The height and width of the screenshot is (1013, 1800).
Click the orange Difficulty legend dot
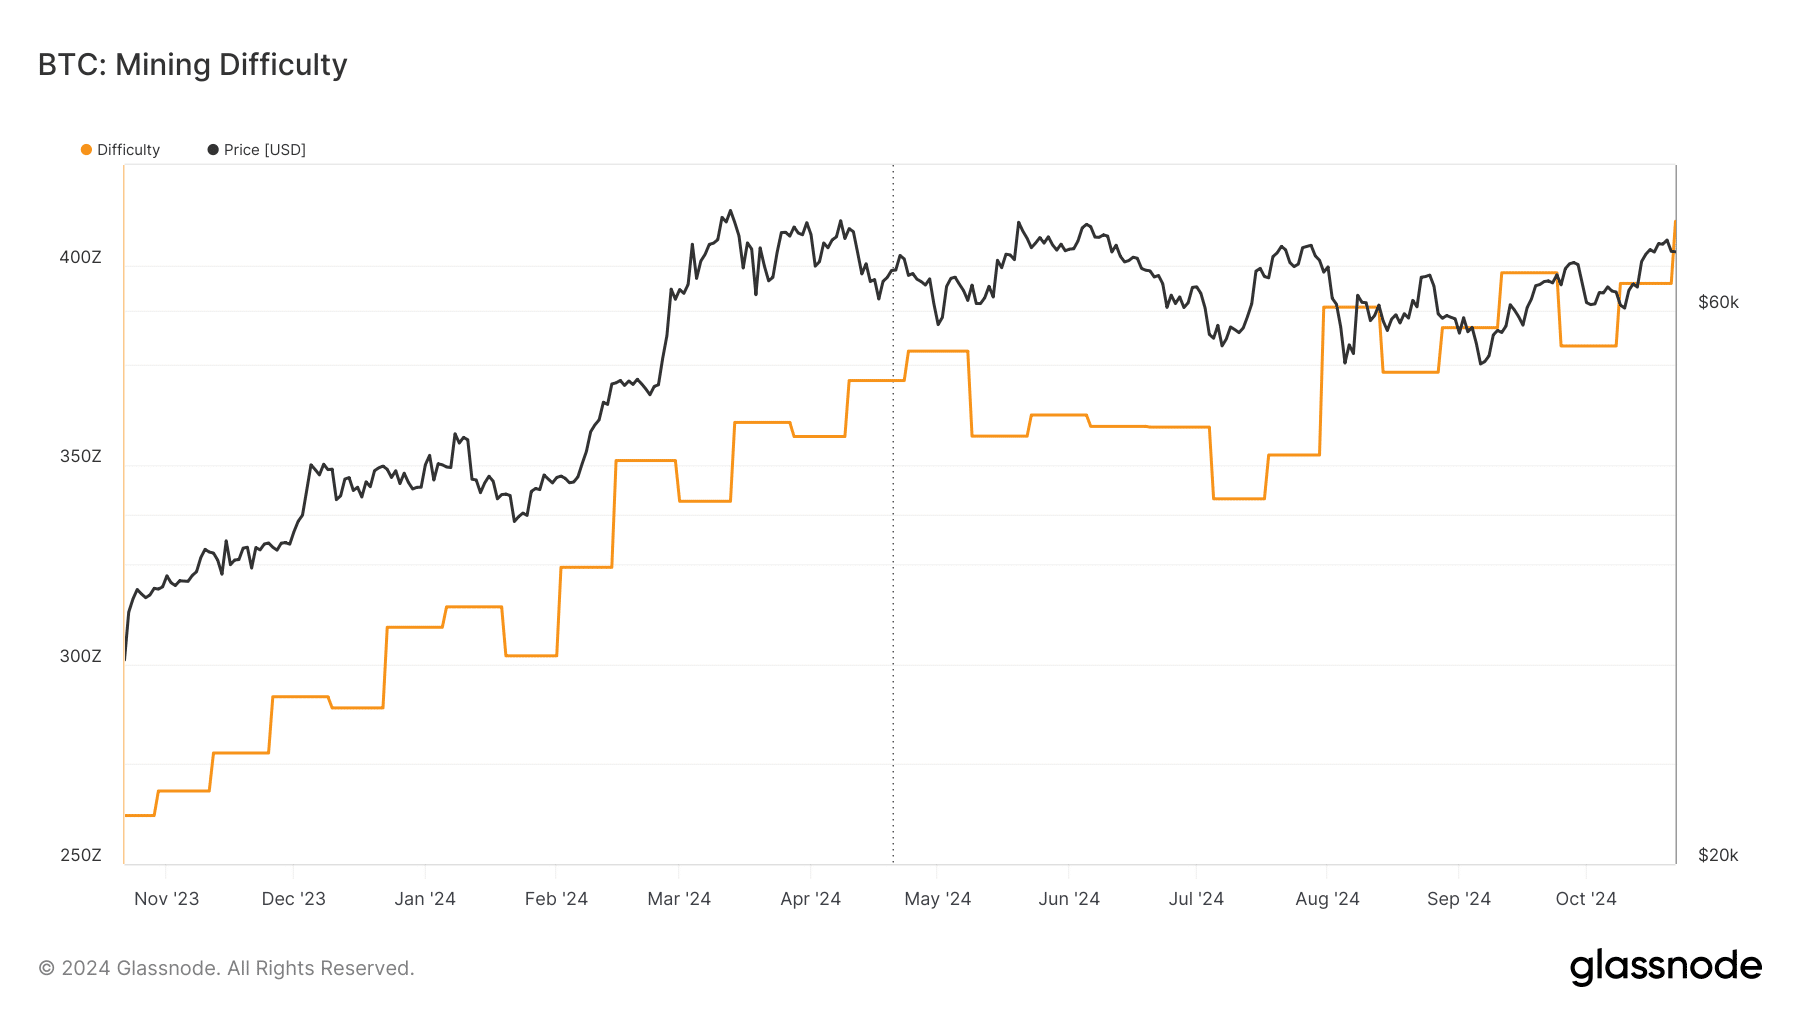pos(86,150)
